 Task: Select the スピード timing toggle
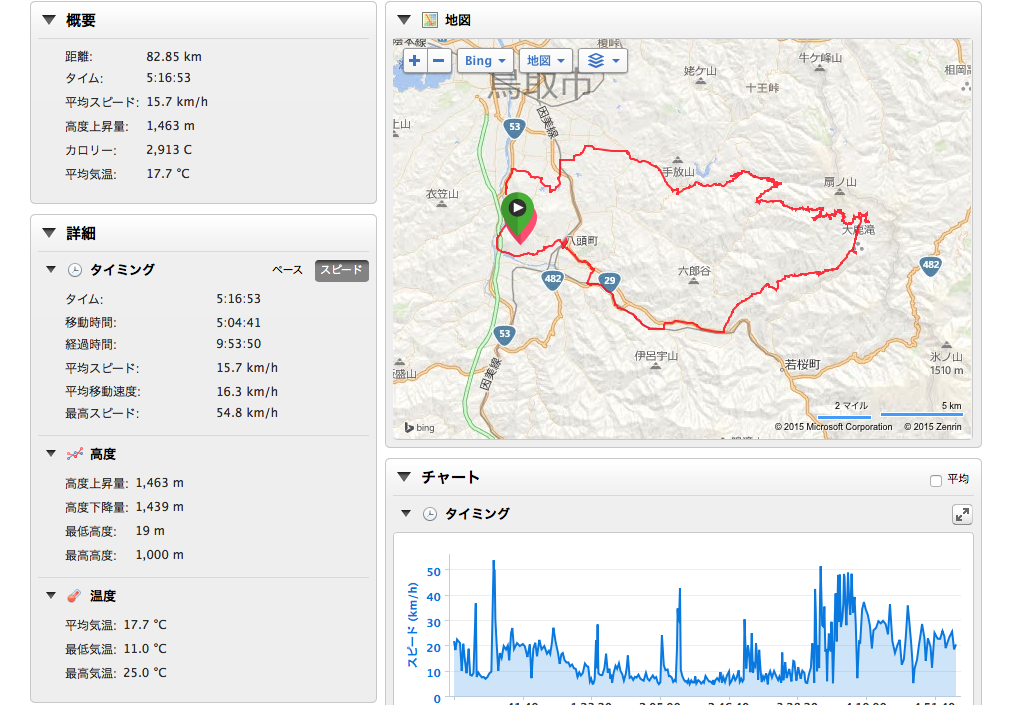click(342, 270)
